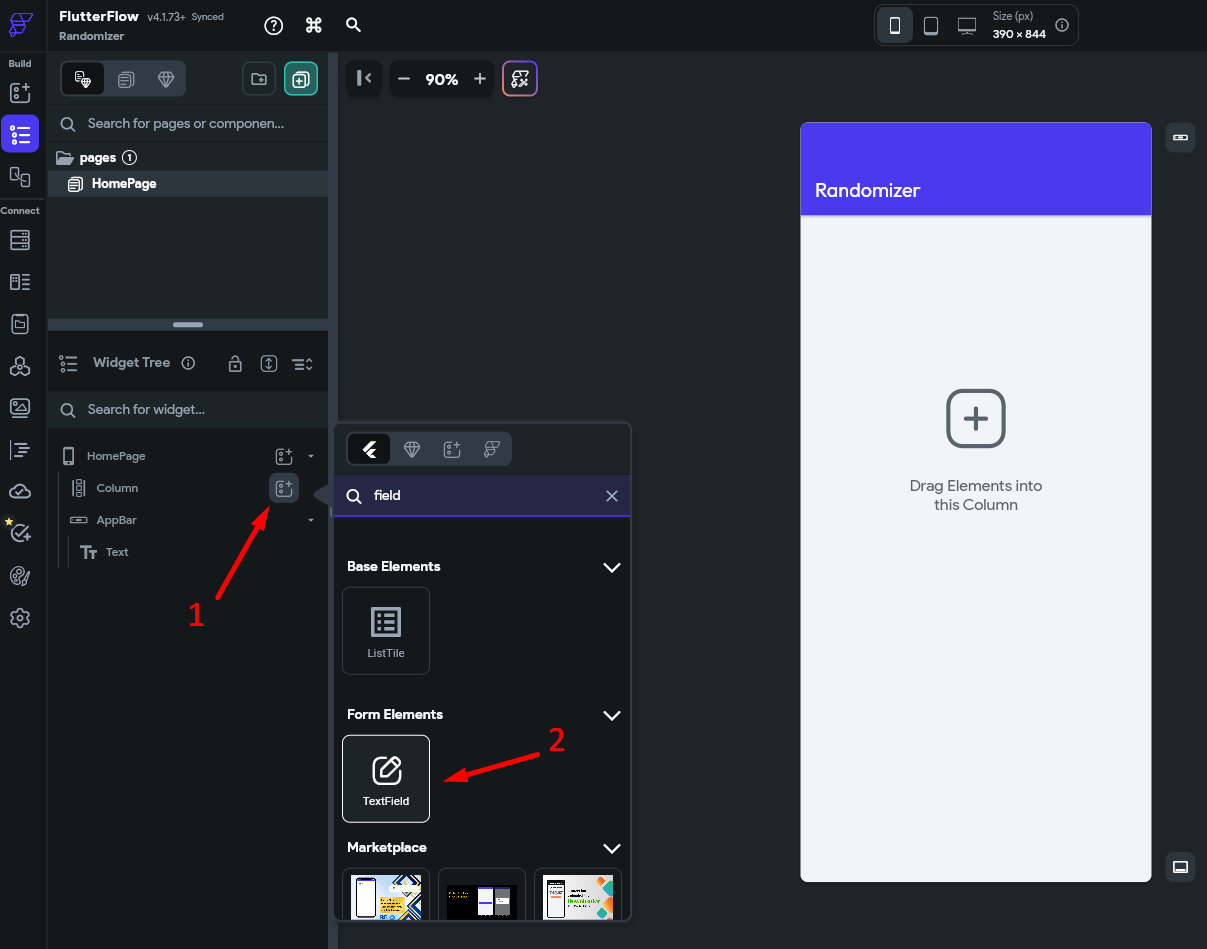The image size is (1207, 949).
Task: Collapse the Base Elements section
Action: point(611,567)
